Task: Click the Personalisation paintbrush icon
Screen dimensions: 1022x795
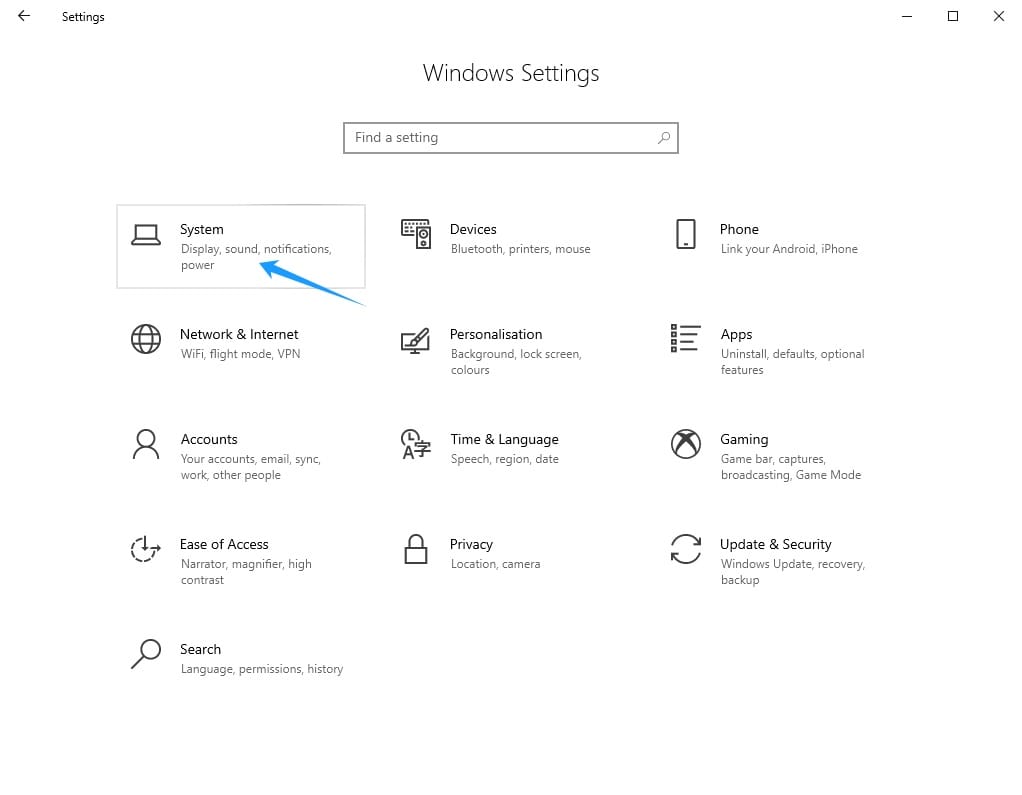Action: (415, 339)
